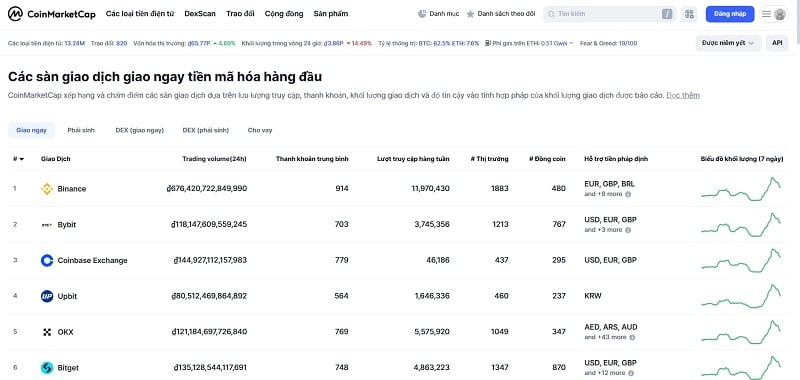
Task: Expand the ETH gas fee dropdown arrow
Action: 571,43
